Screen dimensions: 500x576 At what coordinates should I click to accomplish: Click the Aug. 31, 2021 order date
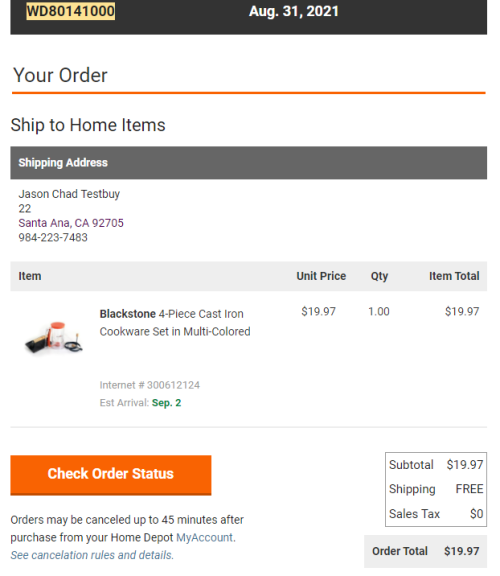pos(294,11)
